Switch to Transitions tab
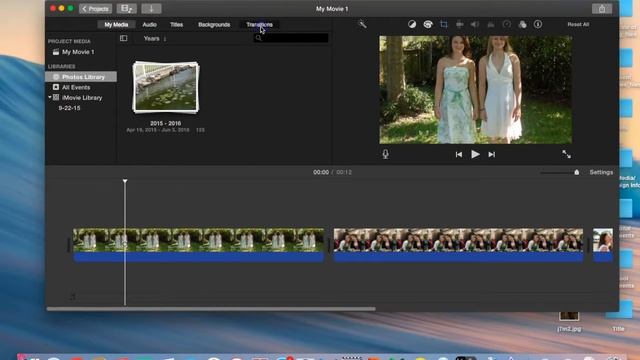Screen dimensions: 640x360 tap(259, 24)
